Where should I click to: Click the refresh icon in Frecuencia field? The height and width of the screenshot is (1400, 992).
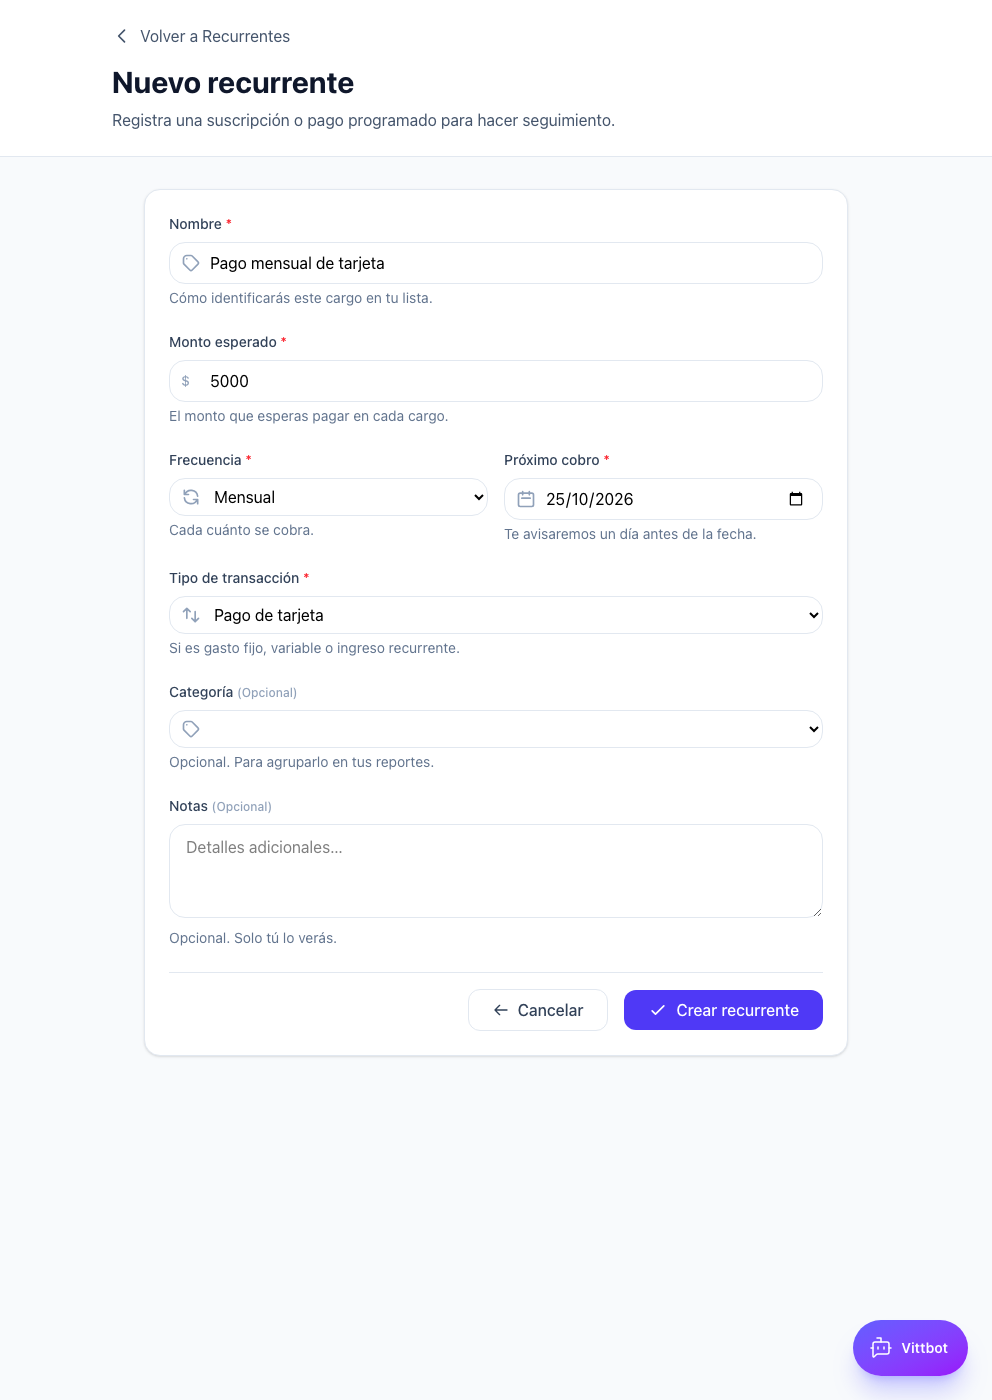click(191, 497)
